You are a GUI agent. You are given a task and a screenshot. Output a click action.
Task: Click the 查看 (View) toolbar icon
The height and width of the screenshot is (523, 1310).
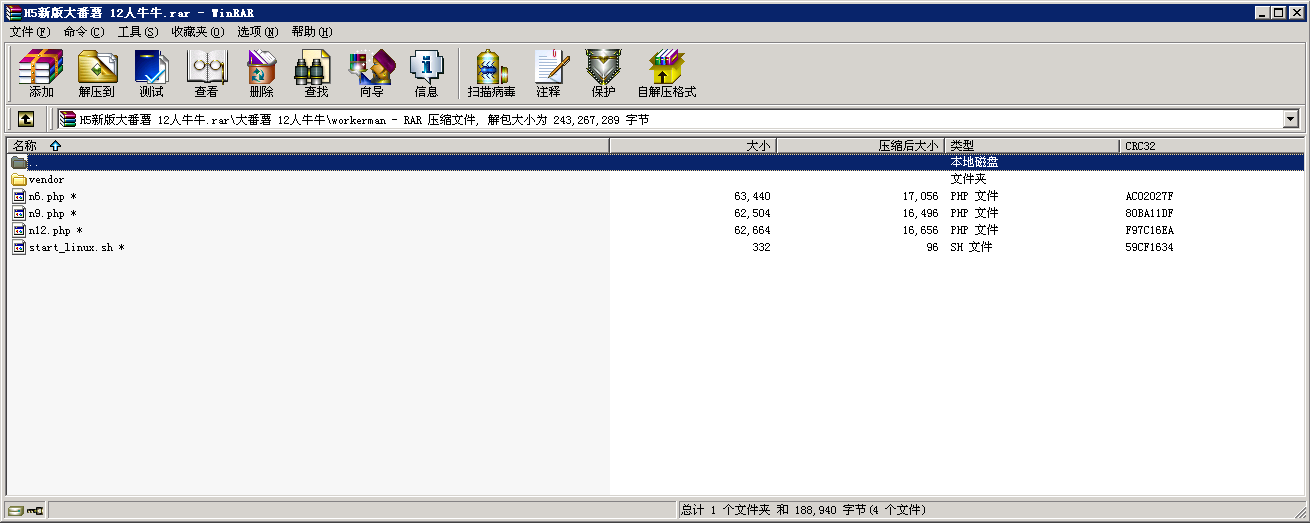[x=206, y=73]
